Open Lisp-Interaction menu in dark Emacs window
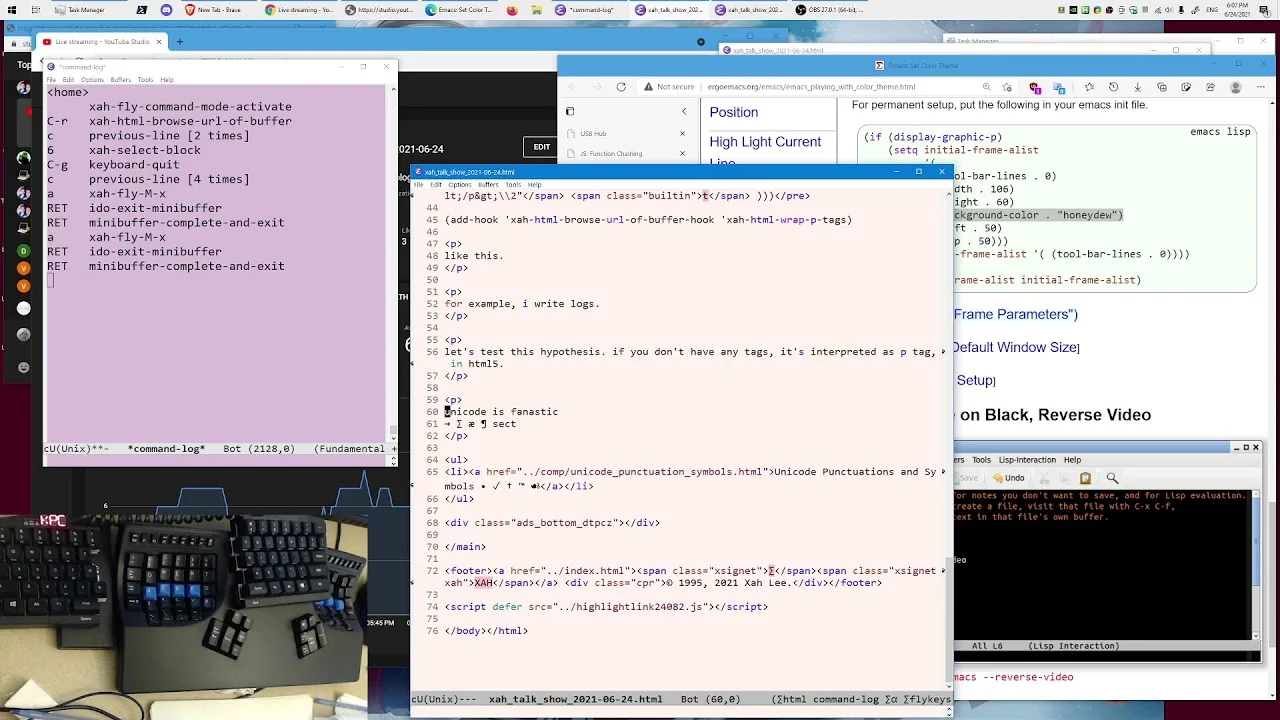The image size is (1280, 720). pos(1027,460)
